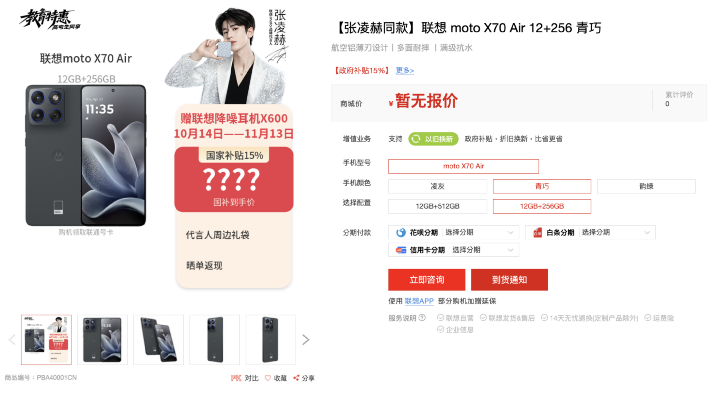Viewport: 720px width, 400px height.
Task: Click the heart 收藏 favorite icon
Action: 268,378
